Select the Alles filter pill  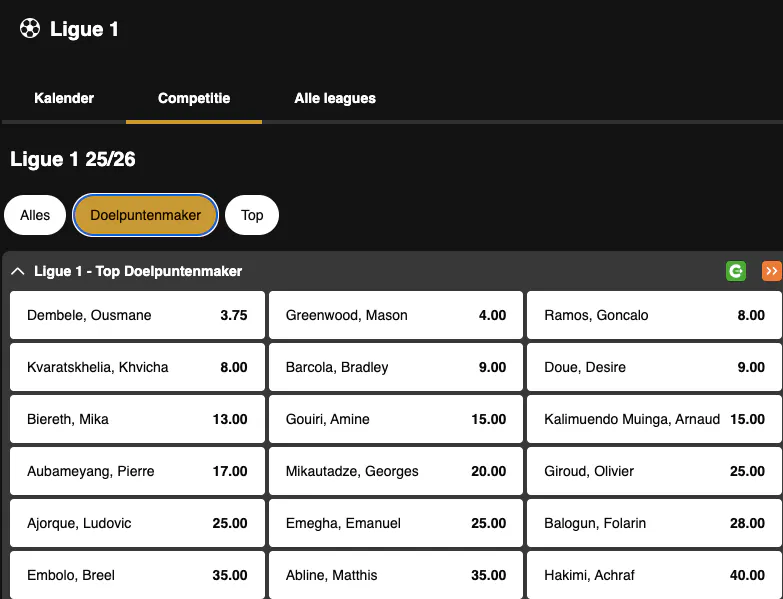click(35, 215)
